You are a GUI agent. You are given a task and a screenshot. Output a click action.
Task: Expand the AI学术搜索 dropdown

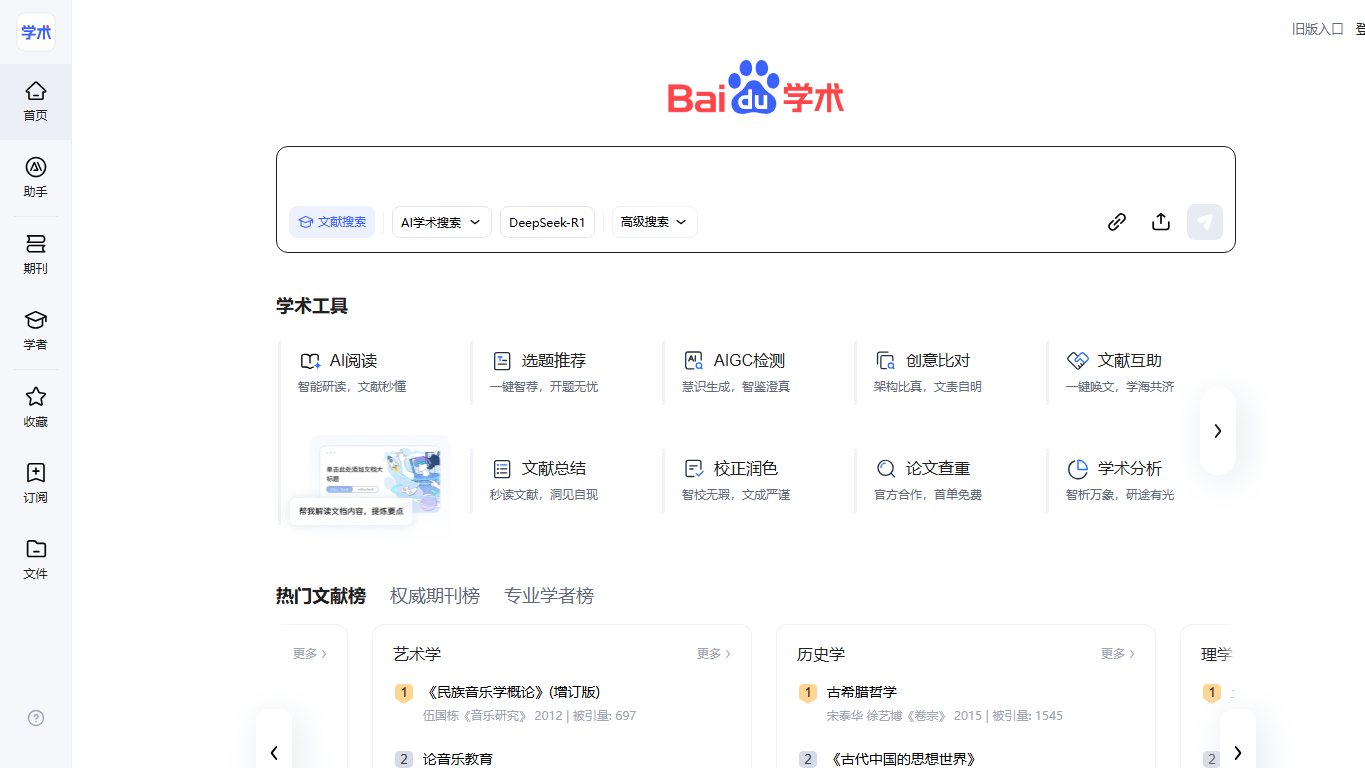pos(441,222)
